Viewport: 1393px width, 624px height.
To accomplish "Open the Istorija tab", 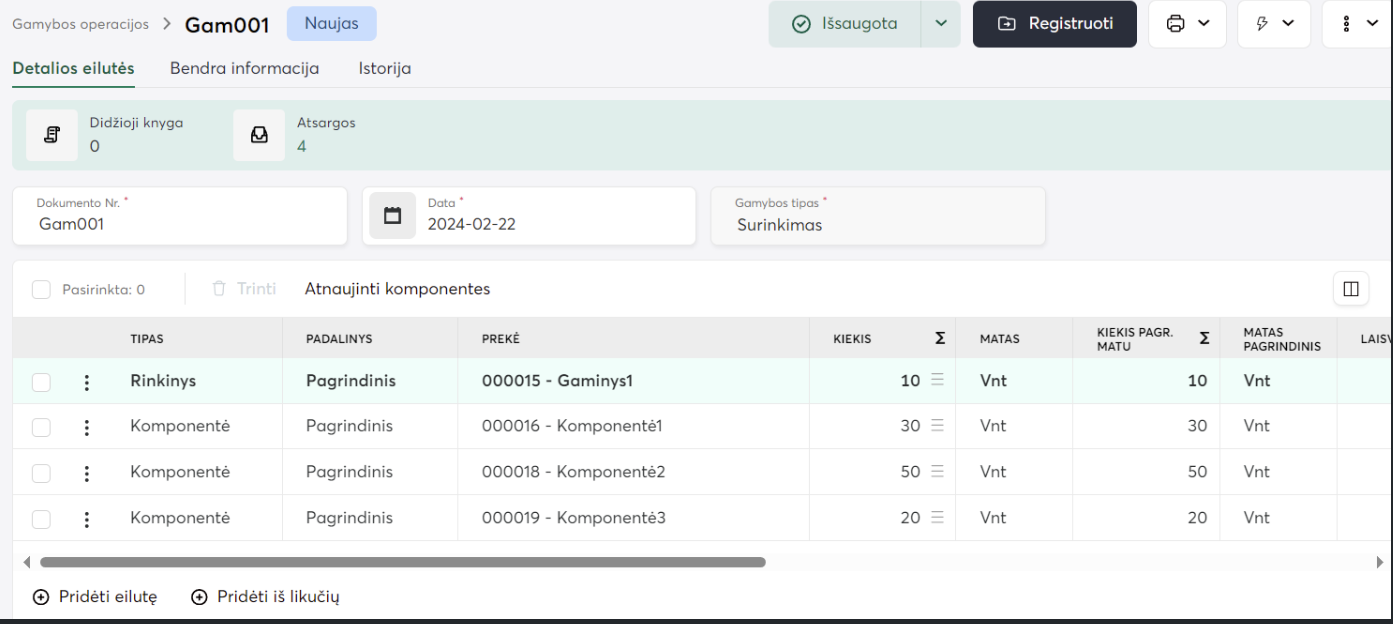I will pyautogui.click(x=384, y=69).
